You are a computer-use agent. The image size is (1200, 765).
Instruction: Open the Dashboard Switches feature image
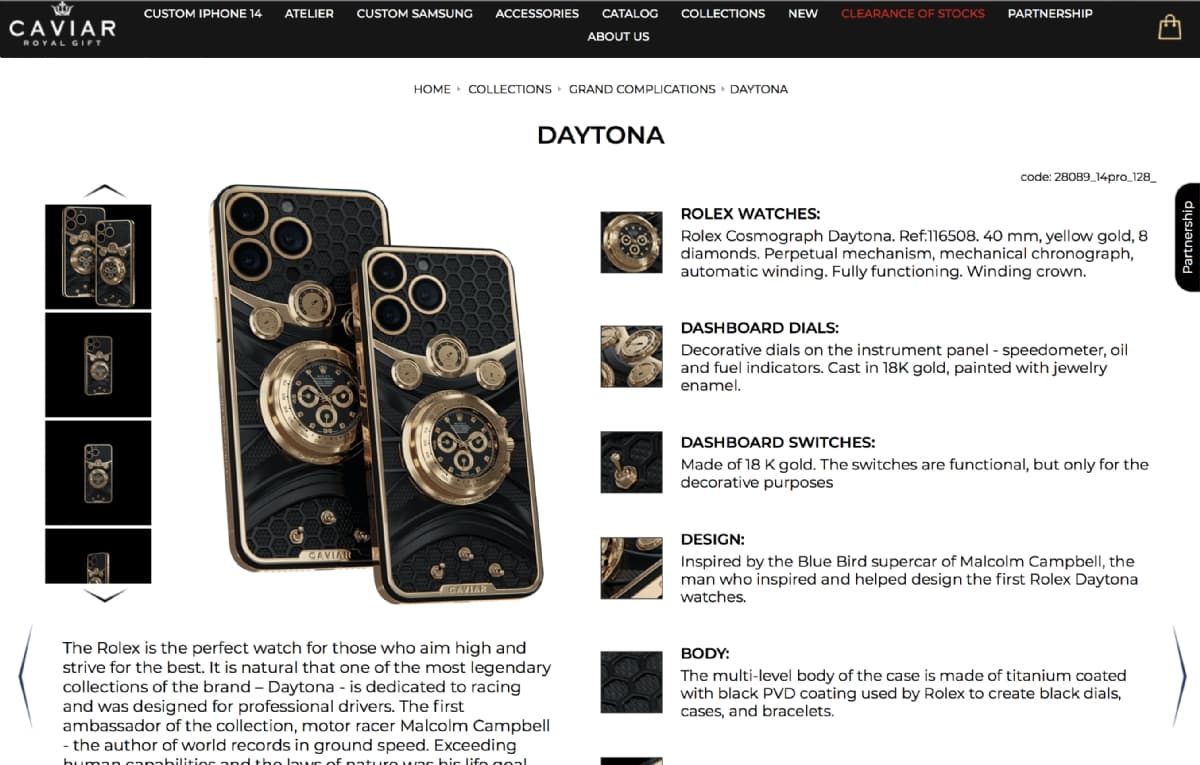pos(631,462)
